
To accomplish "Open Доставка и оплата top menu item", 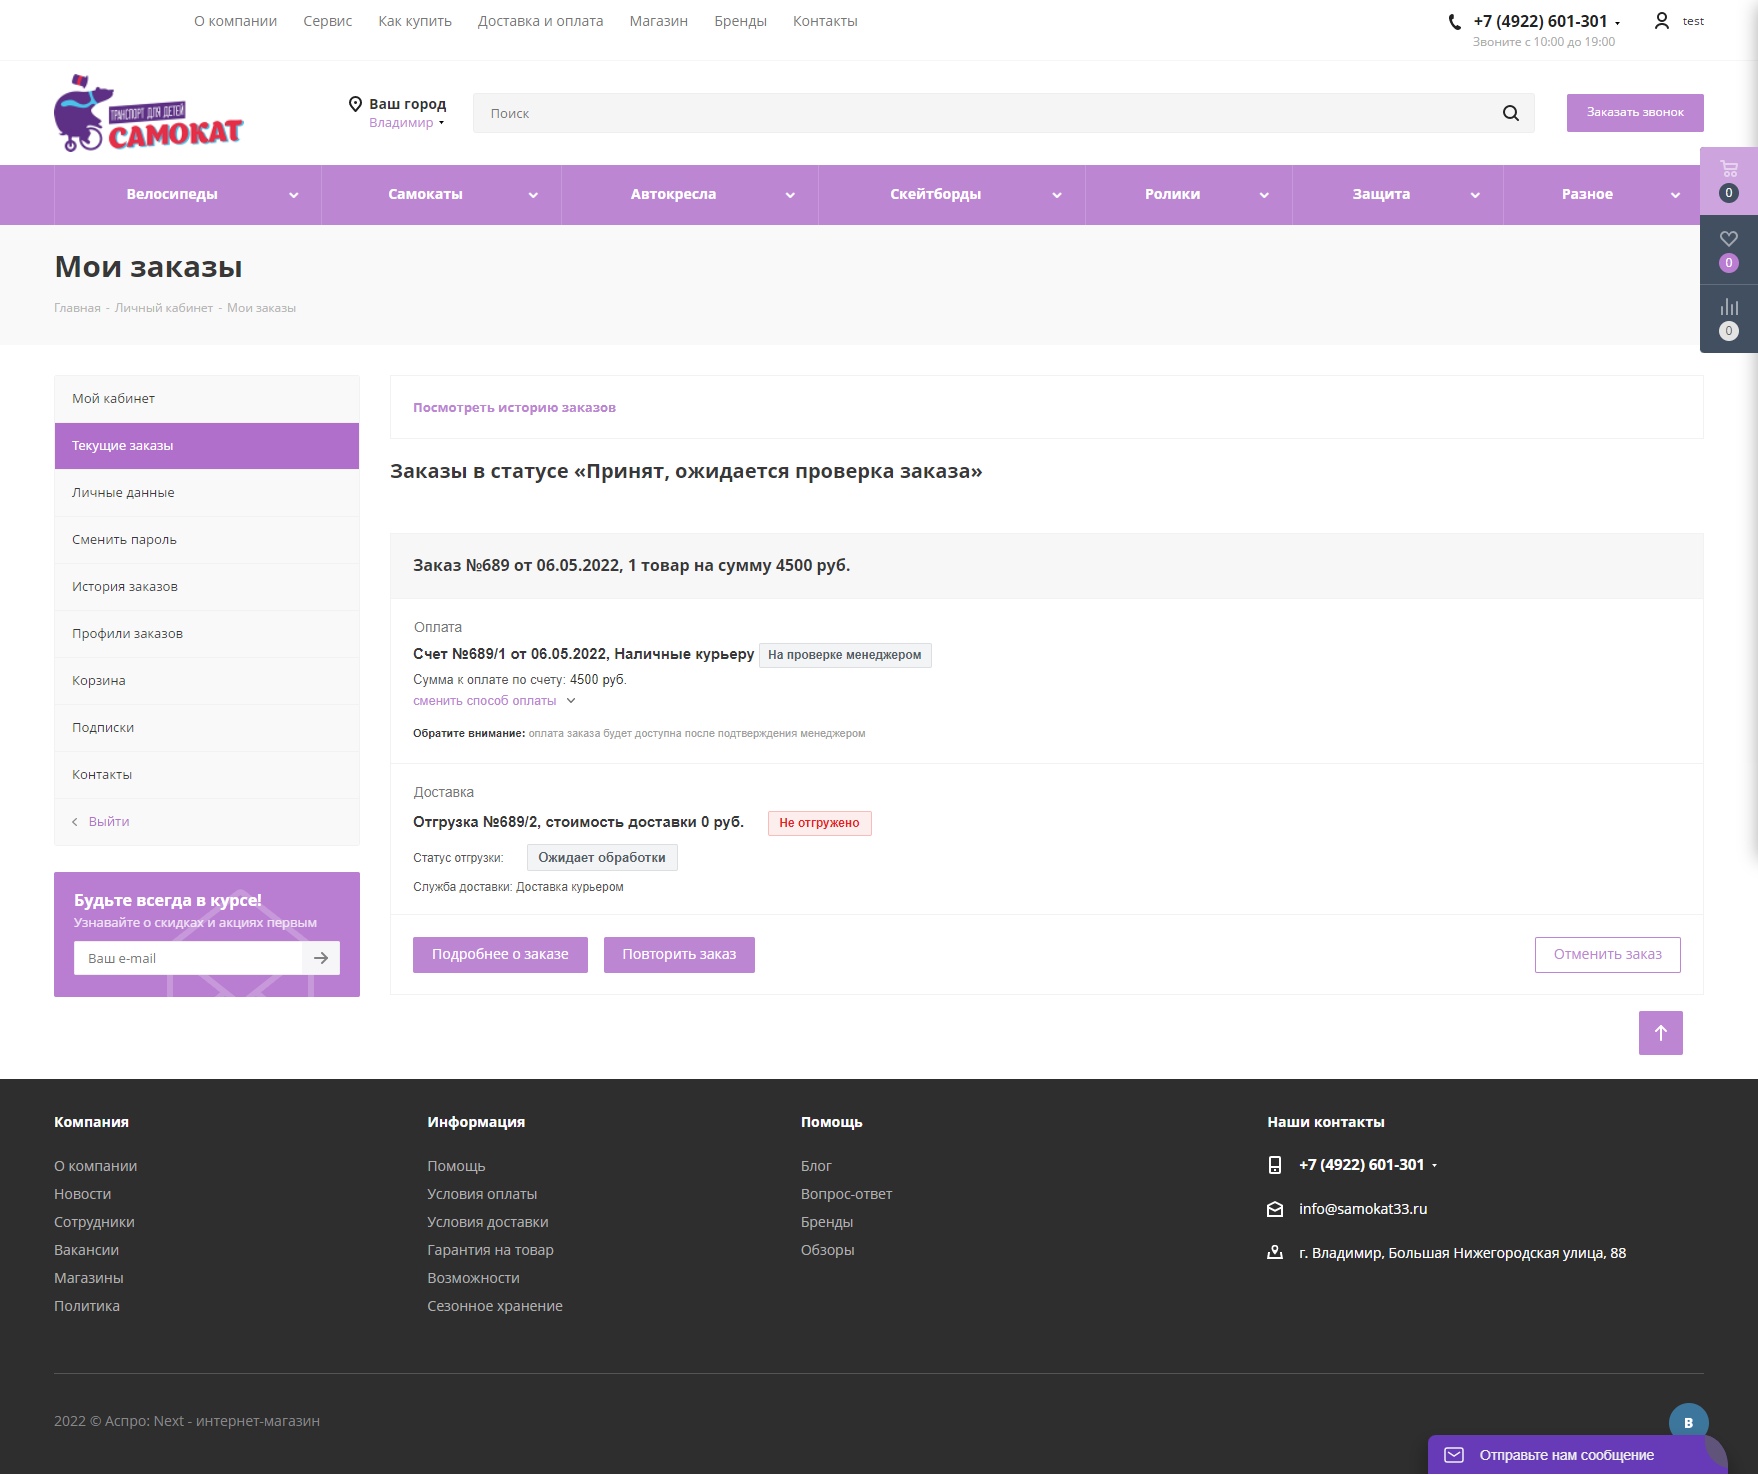I will tap(540, 21).
